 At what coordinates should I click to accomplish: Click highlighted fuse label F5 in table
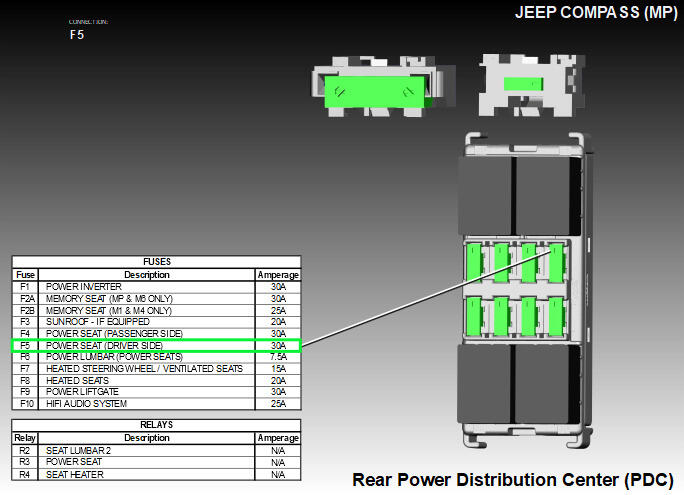click(x=25, y=345)
